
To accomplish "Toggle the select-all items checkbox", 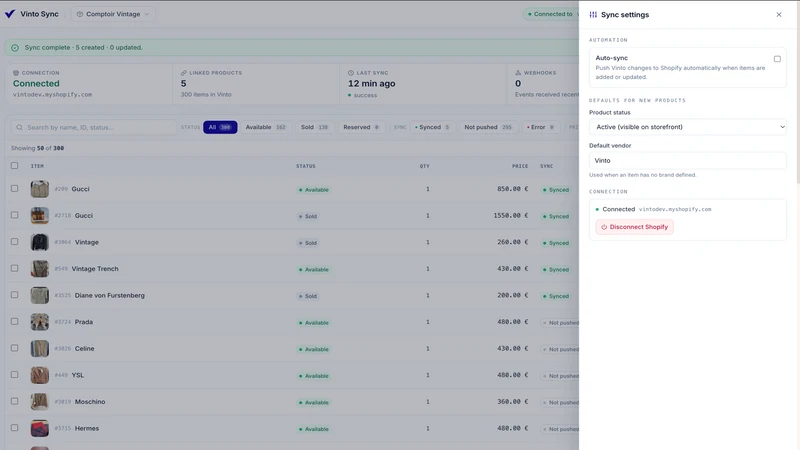I will pos(14,165).
